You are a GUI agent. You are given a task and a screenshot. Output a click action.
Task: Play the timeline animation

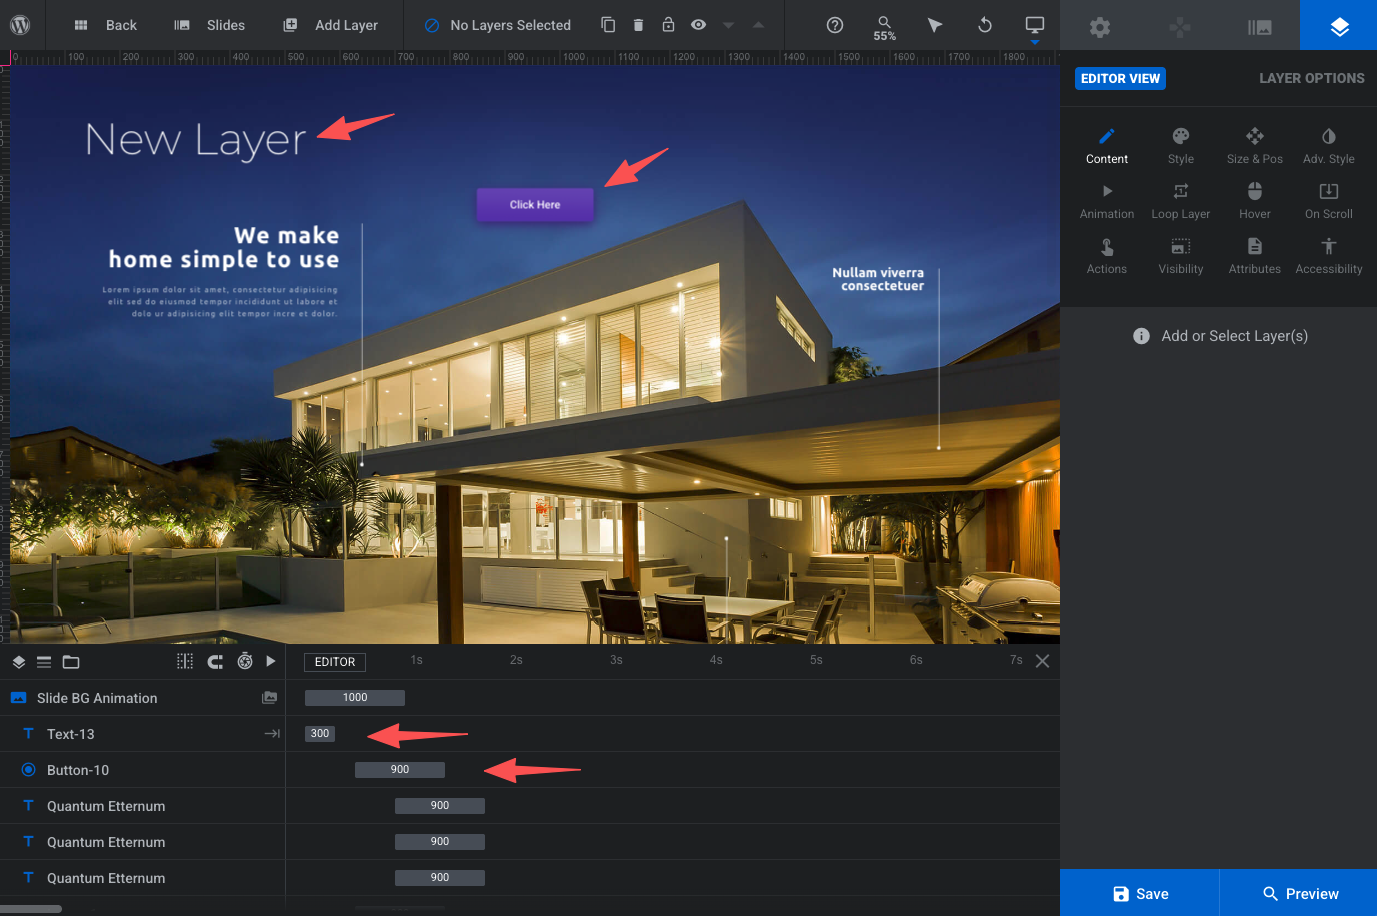point(271,661)
